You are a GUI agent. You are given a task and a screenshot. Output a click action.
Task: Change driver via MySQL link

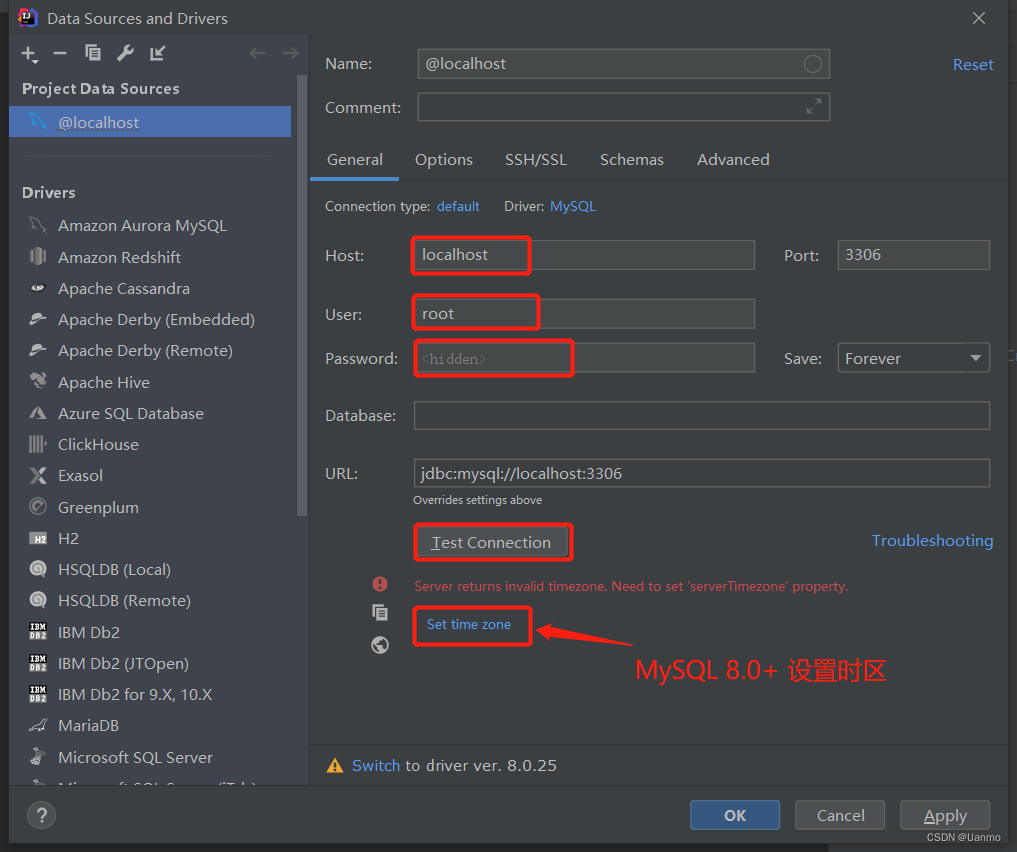tap(573, 206)
